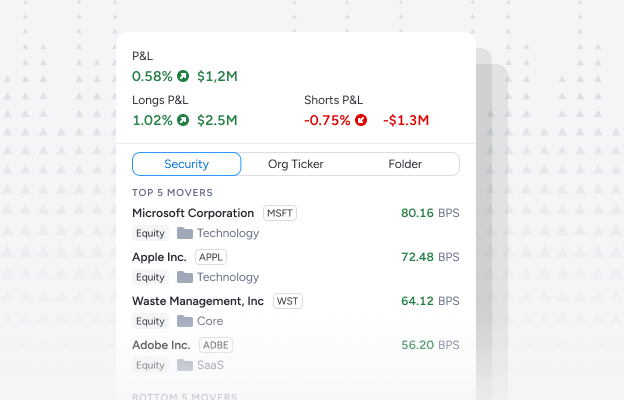
Task: Click the -0.75% Shorts P&L percentage
Action: point(327,120)
